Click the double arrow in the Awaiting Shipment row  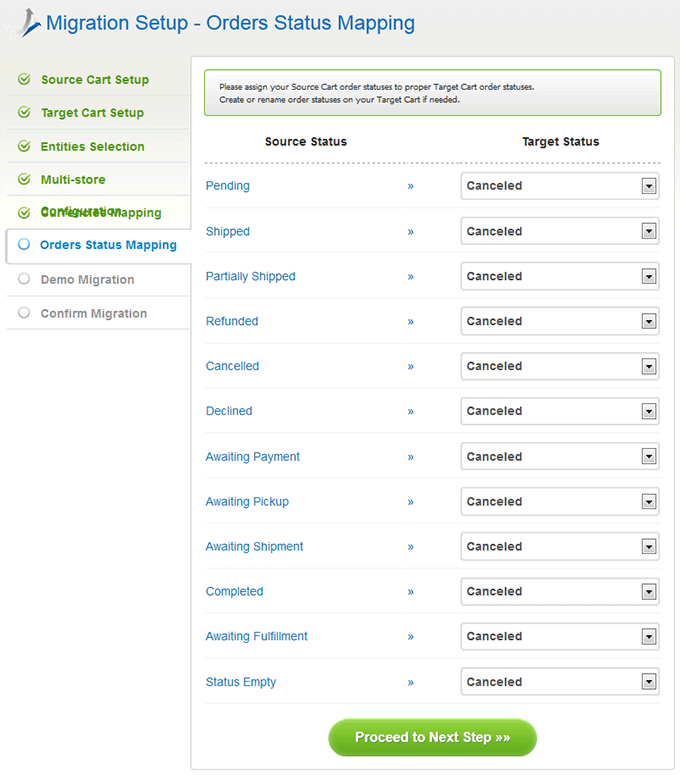[411, 547]
